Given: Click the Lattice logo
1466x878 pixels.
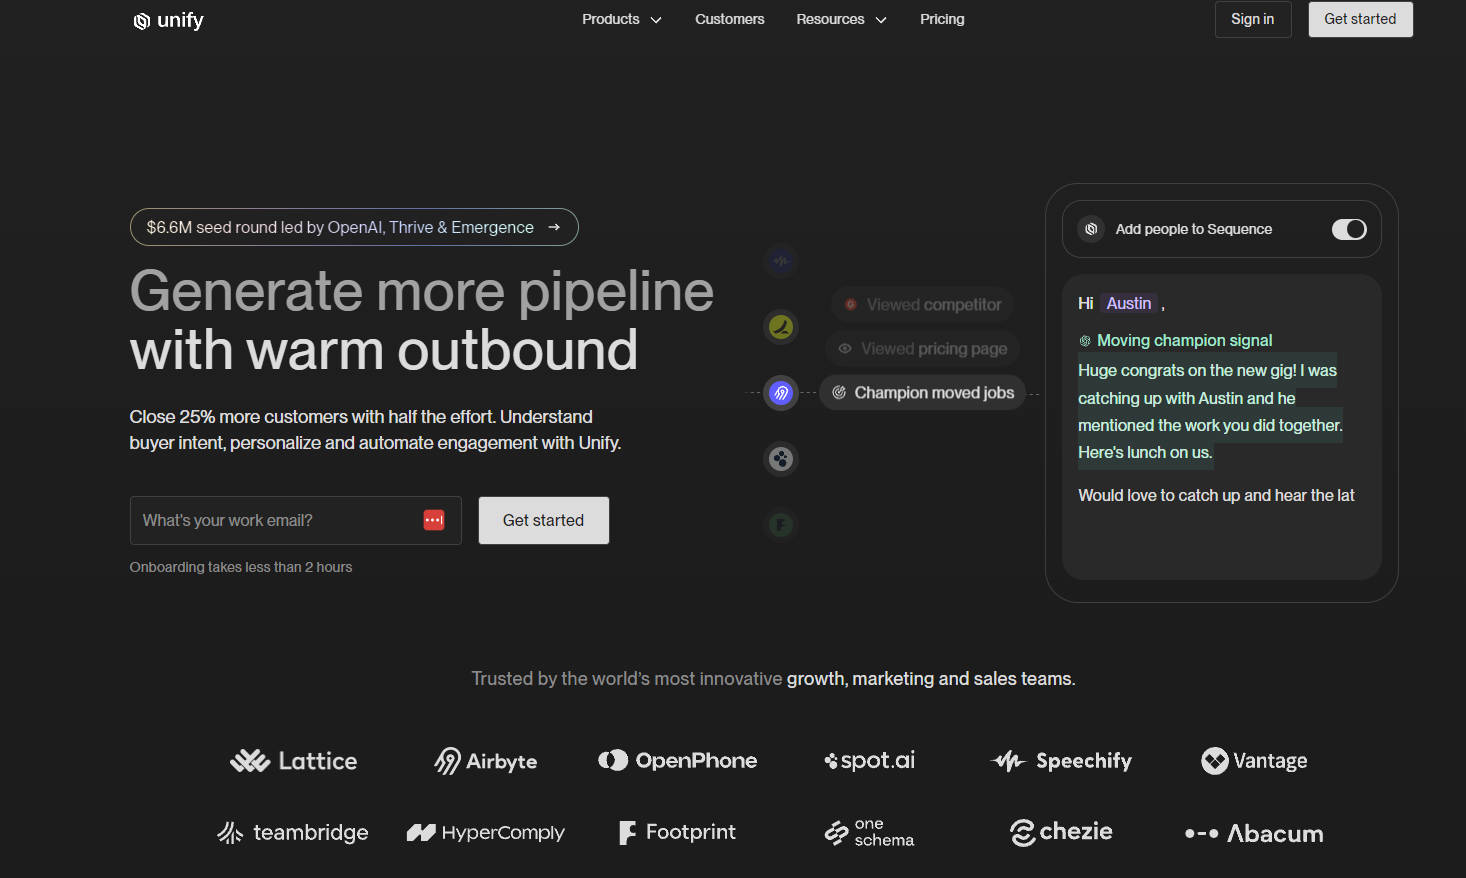Looking at the screenshot, I should 293,761.
